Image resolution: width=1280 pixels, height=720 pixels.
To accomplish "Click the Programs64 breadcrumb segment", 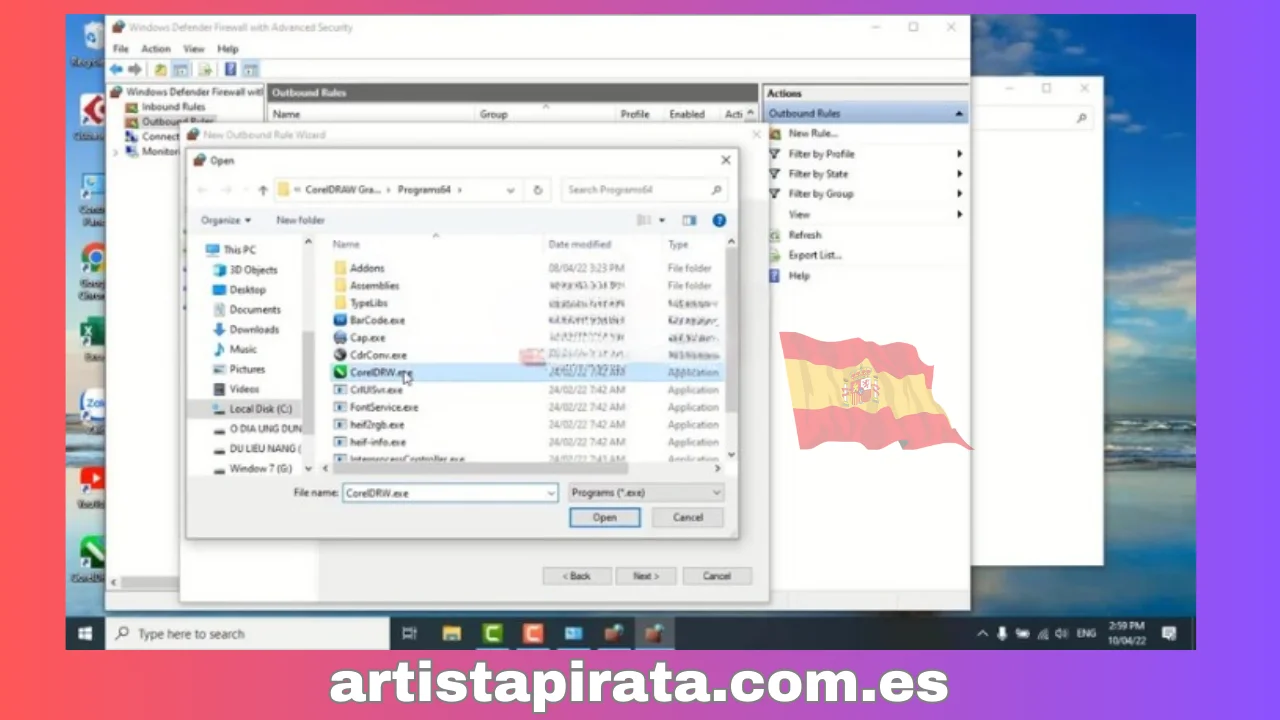I will [425, 190].
